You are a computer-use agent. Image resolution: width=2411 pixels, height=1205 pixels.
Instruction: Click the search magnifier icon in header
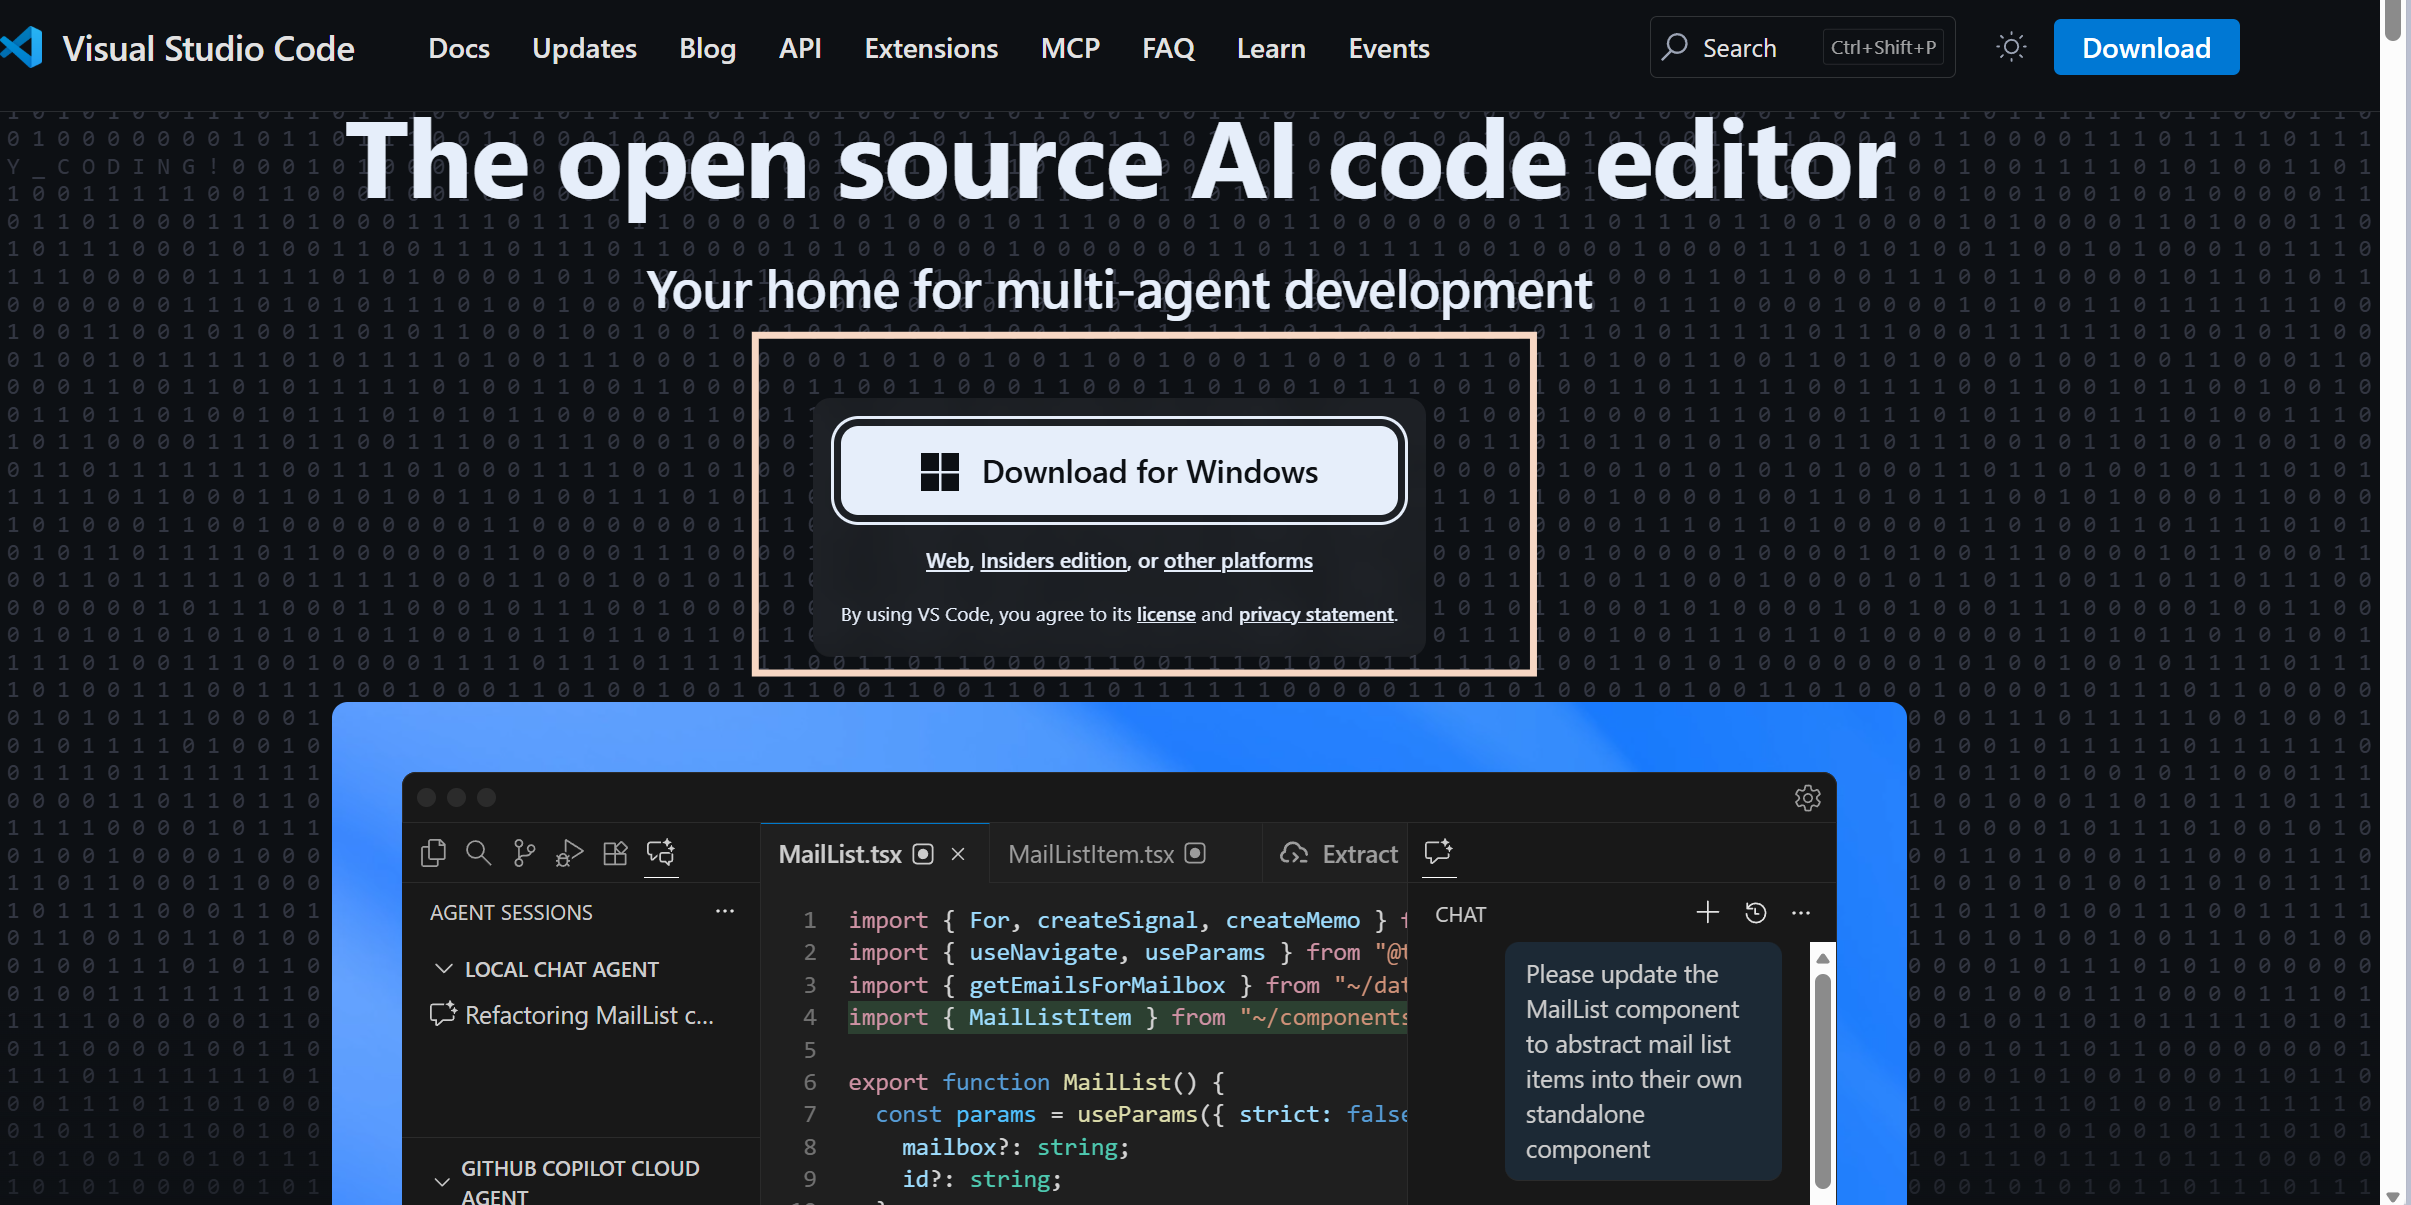click(x=1675, y=47)
